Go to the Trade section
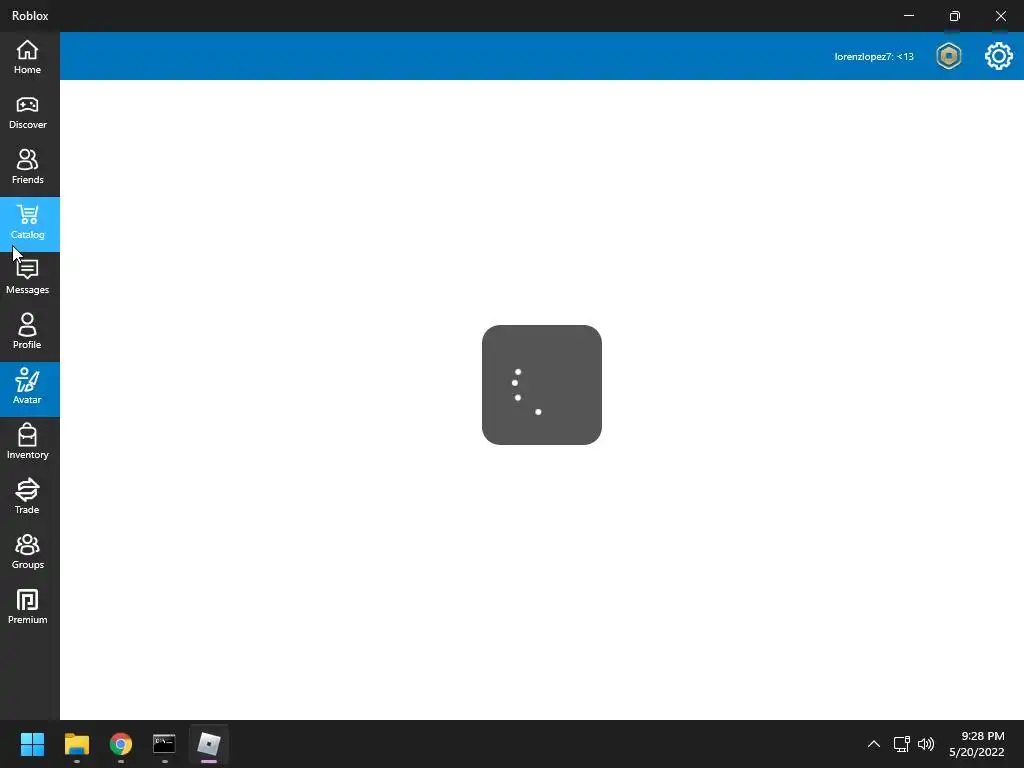 pyautogui.click(x=27, y=498)
